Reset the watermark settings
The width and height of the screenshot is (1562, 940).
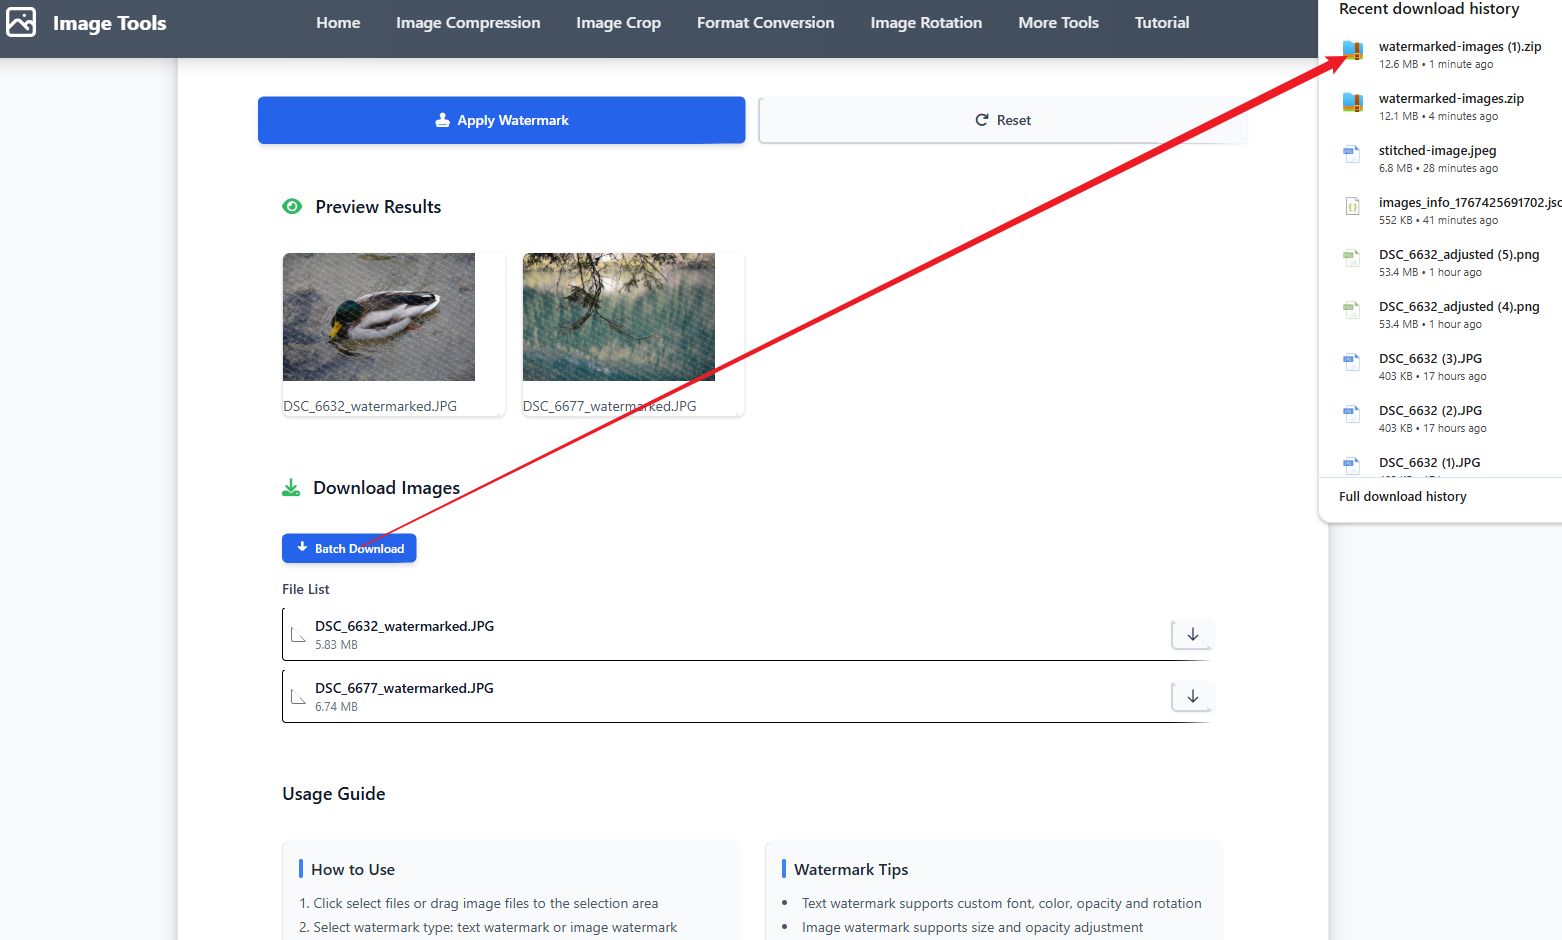pyautogui.click(x=1003, y=120)
